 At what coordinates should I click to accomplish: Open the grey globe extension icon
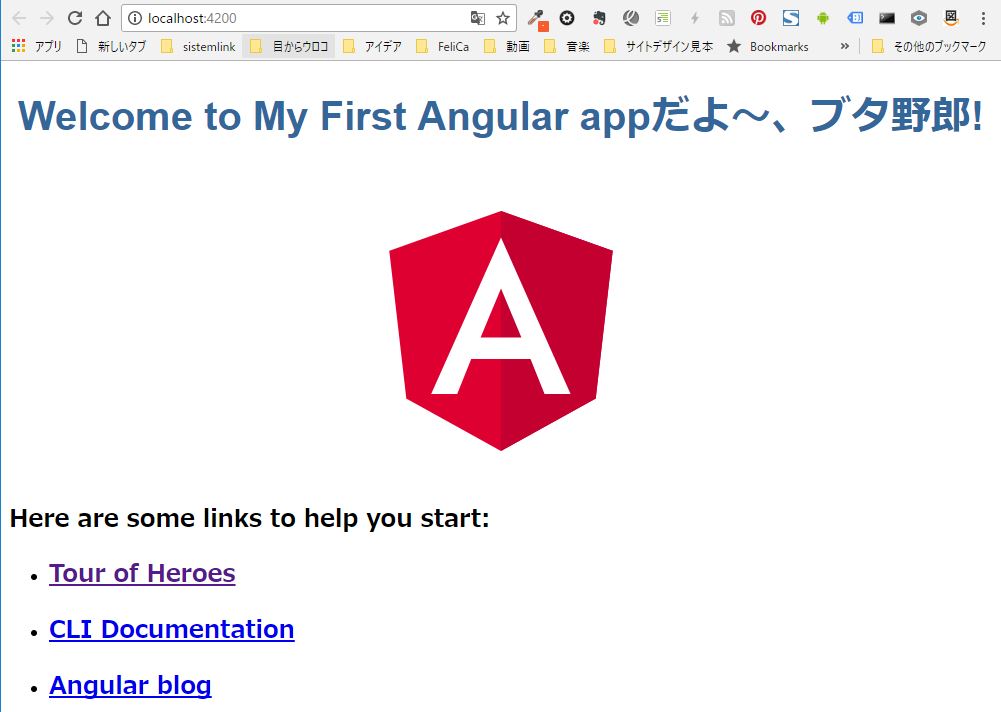coord(631,18)
